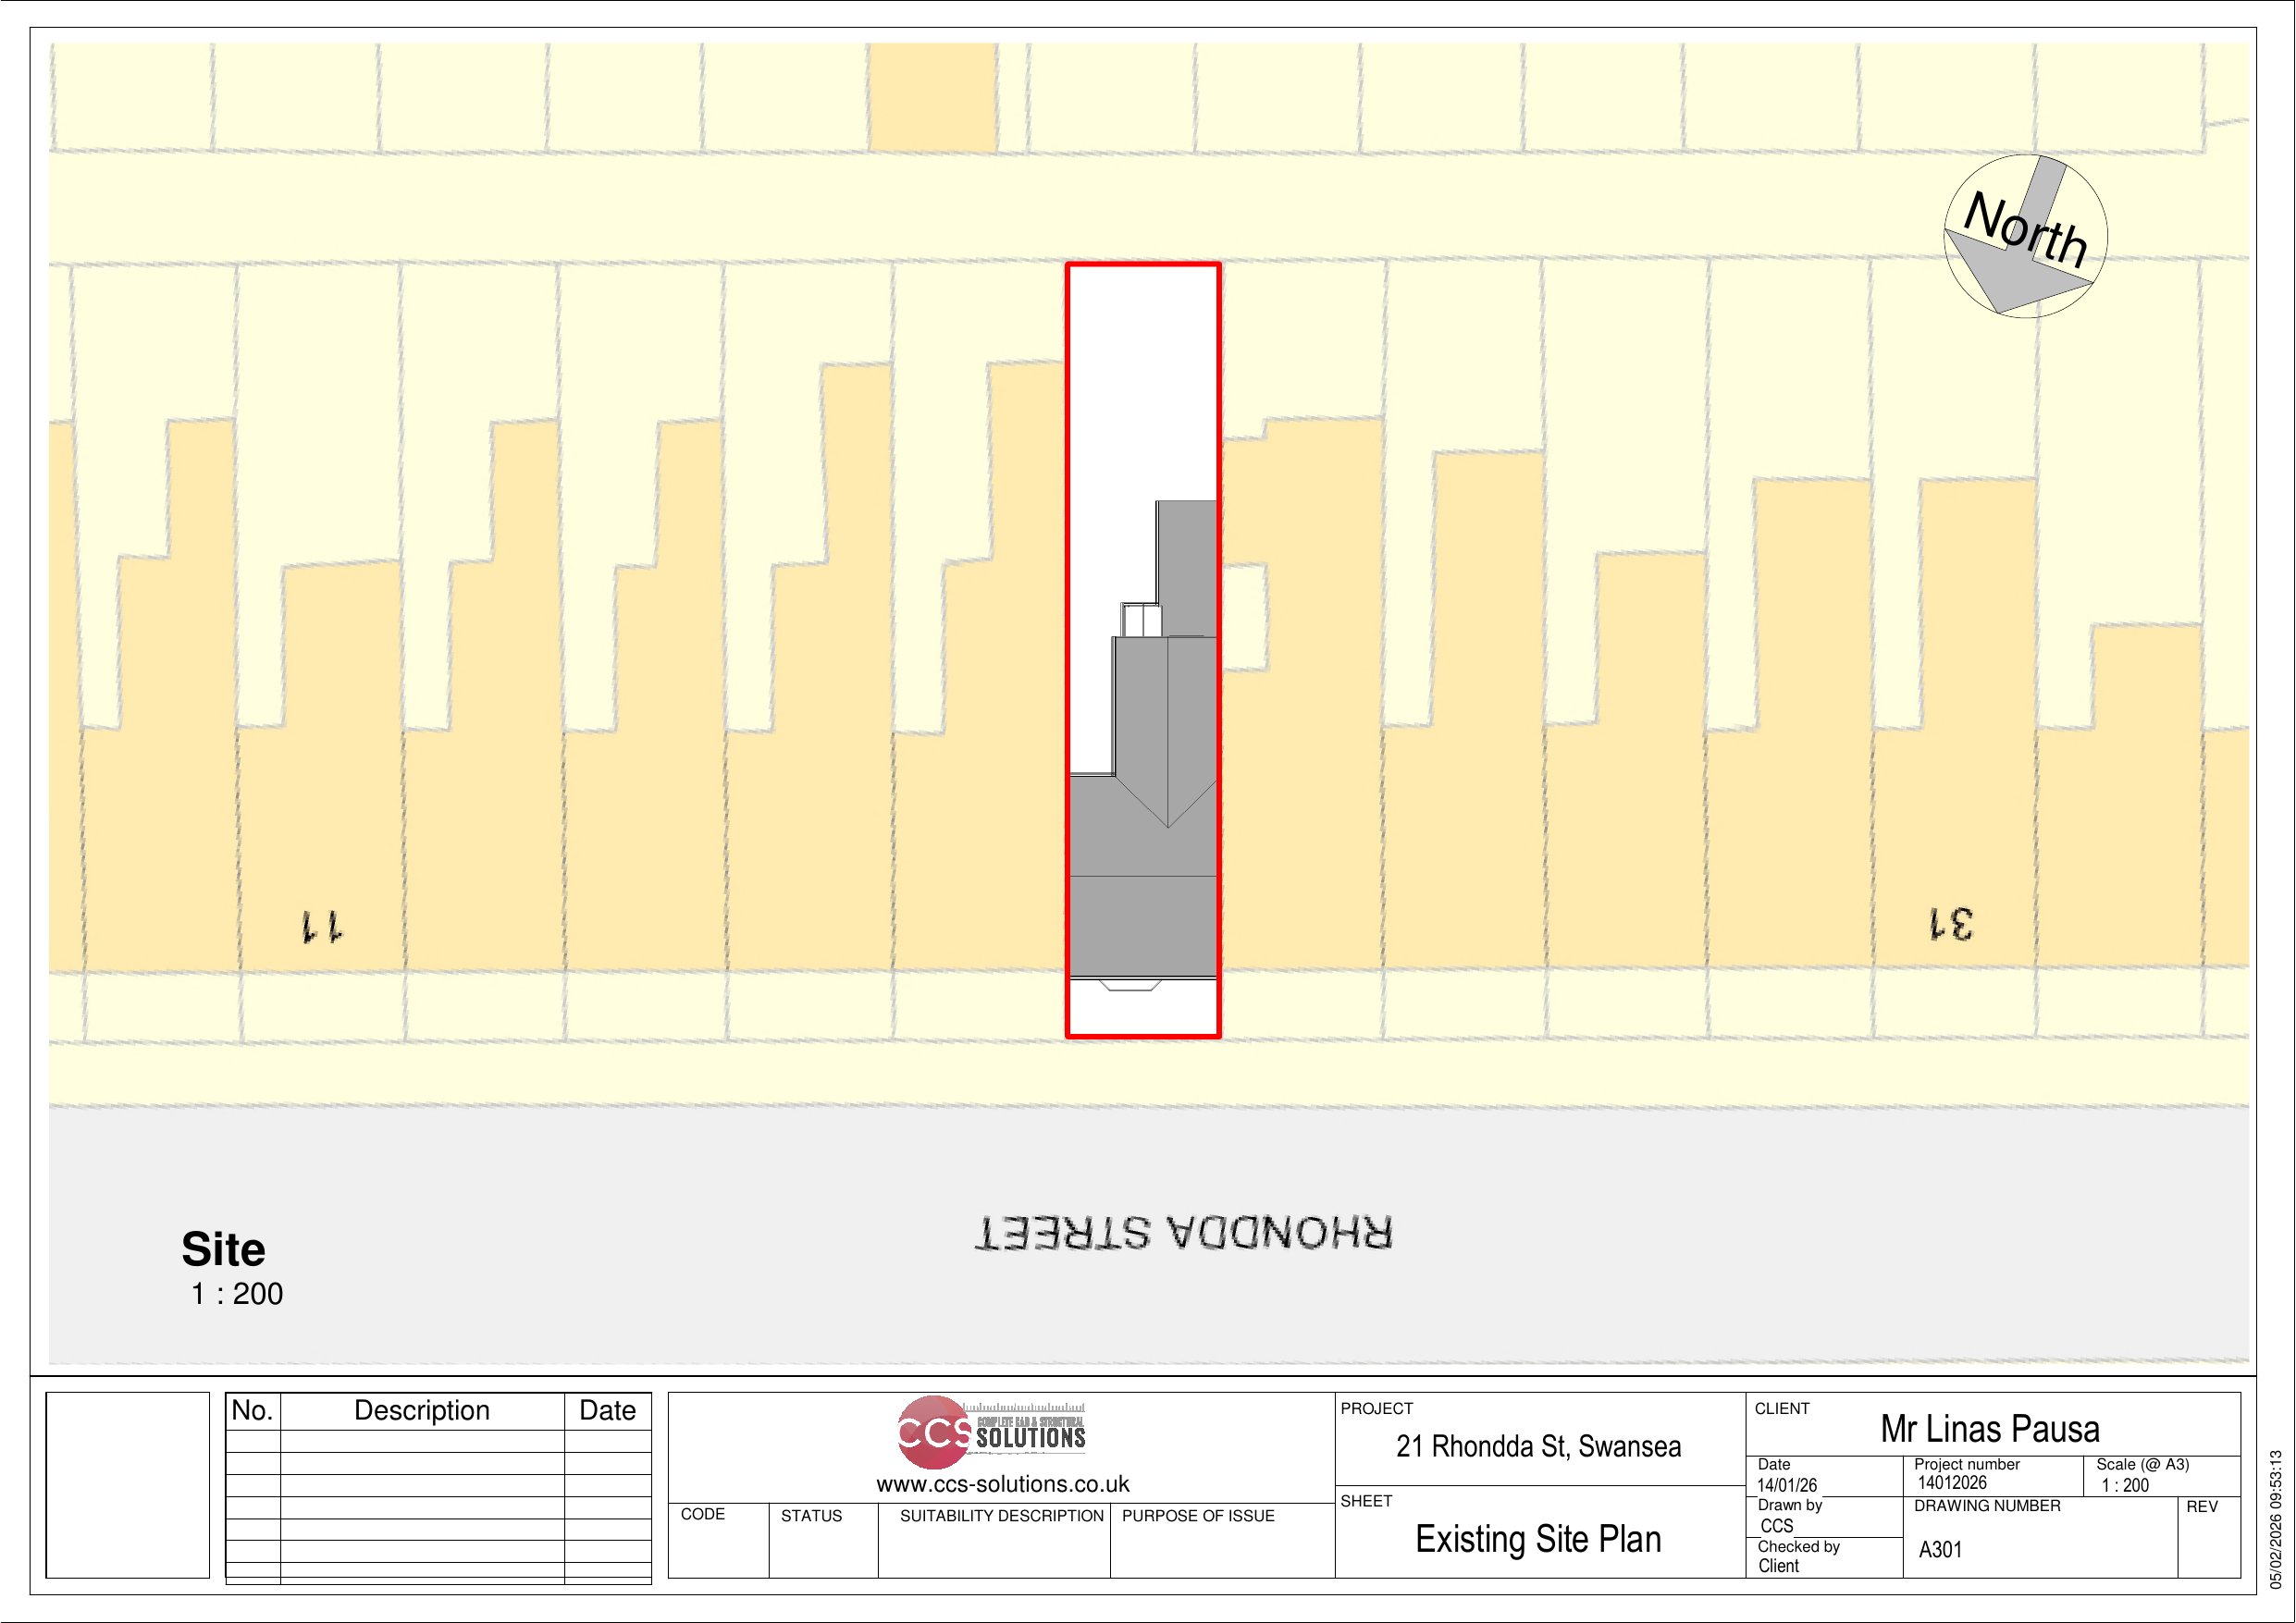Click the project number 14012026
2296x1623 pixels.
(1952, 1483)
